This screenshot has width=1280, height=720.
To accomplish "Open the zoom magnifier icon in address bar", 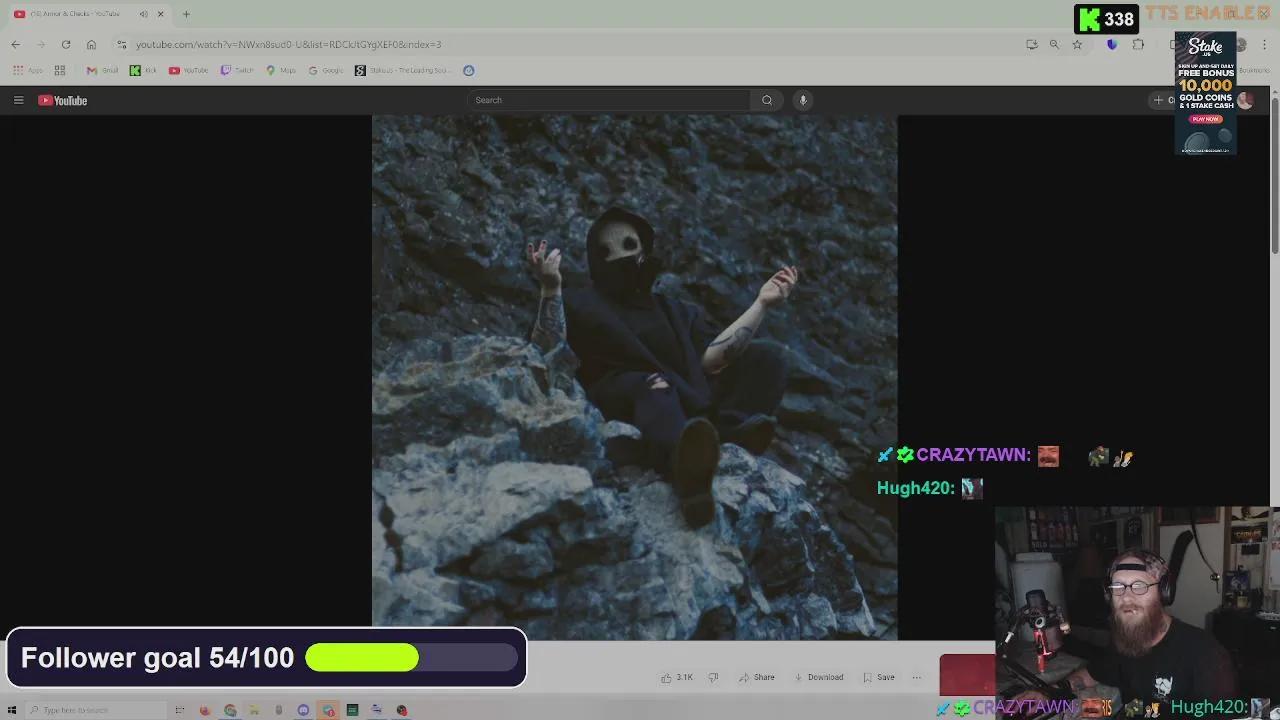I will click(1054, 44).
